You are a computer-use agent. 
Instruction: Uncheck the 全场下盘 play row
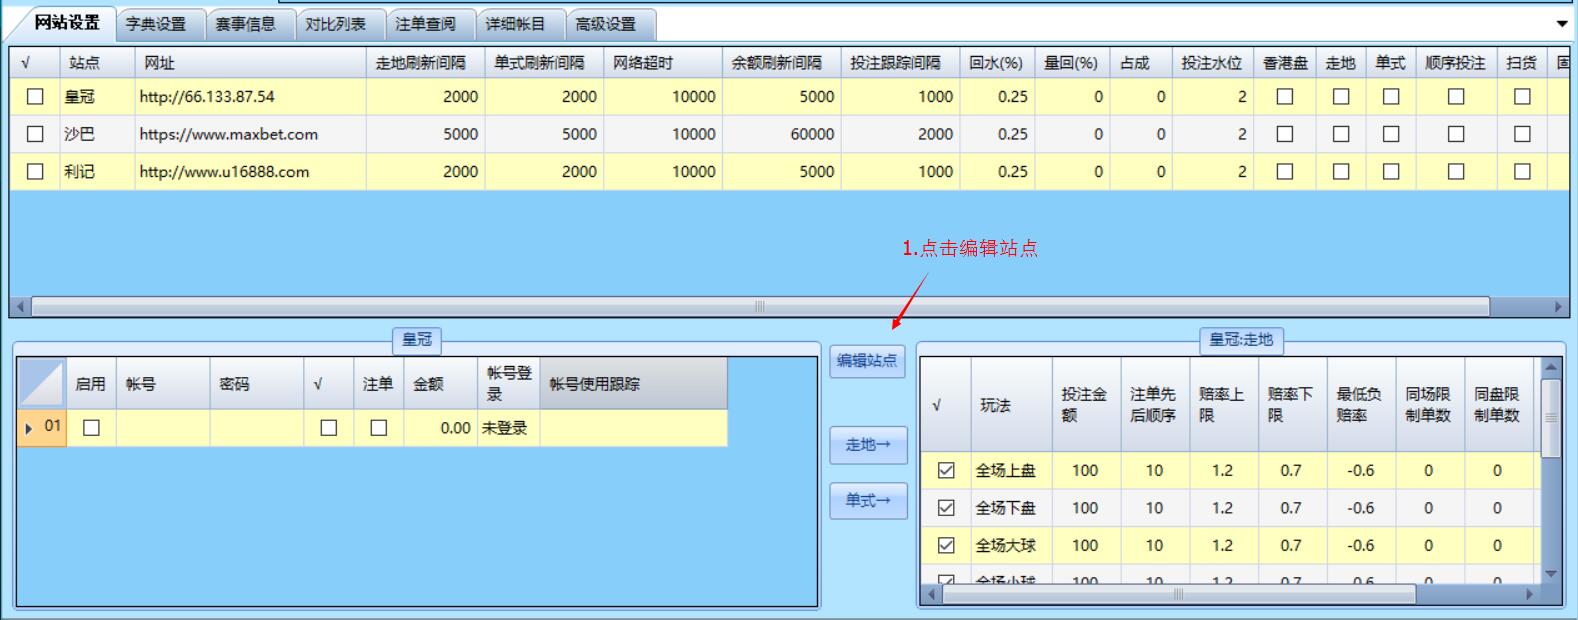(946, 508)
